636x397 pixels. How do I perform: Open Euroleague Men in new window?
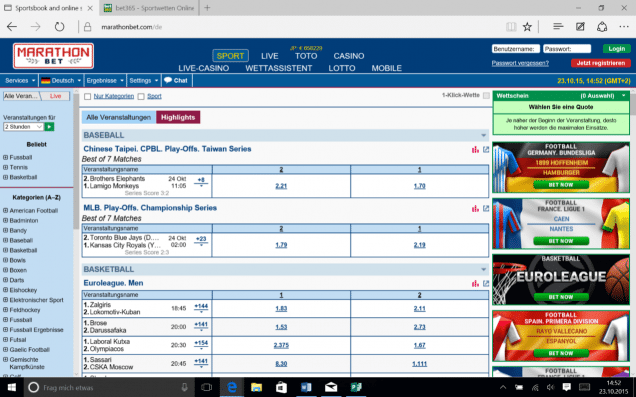pyautogui.click(x=486, y=283)
